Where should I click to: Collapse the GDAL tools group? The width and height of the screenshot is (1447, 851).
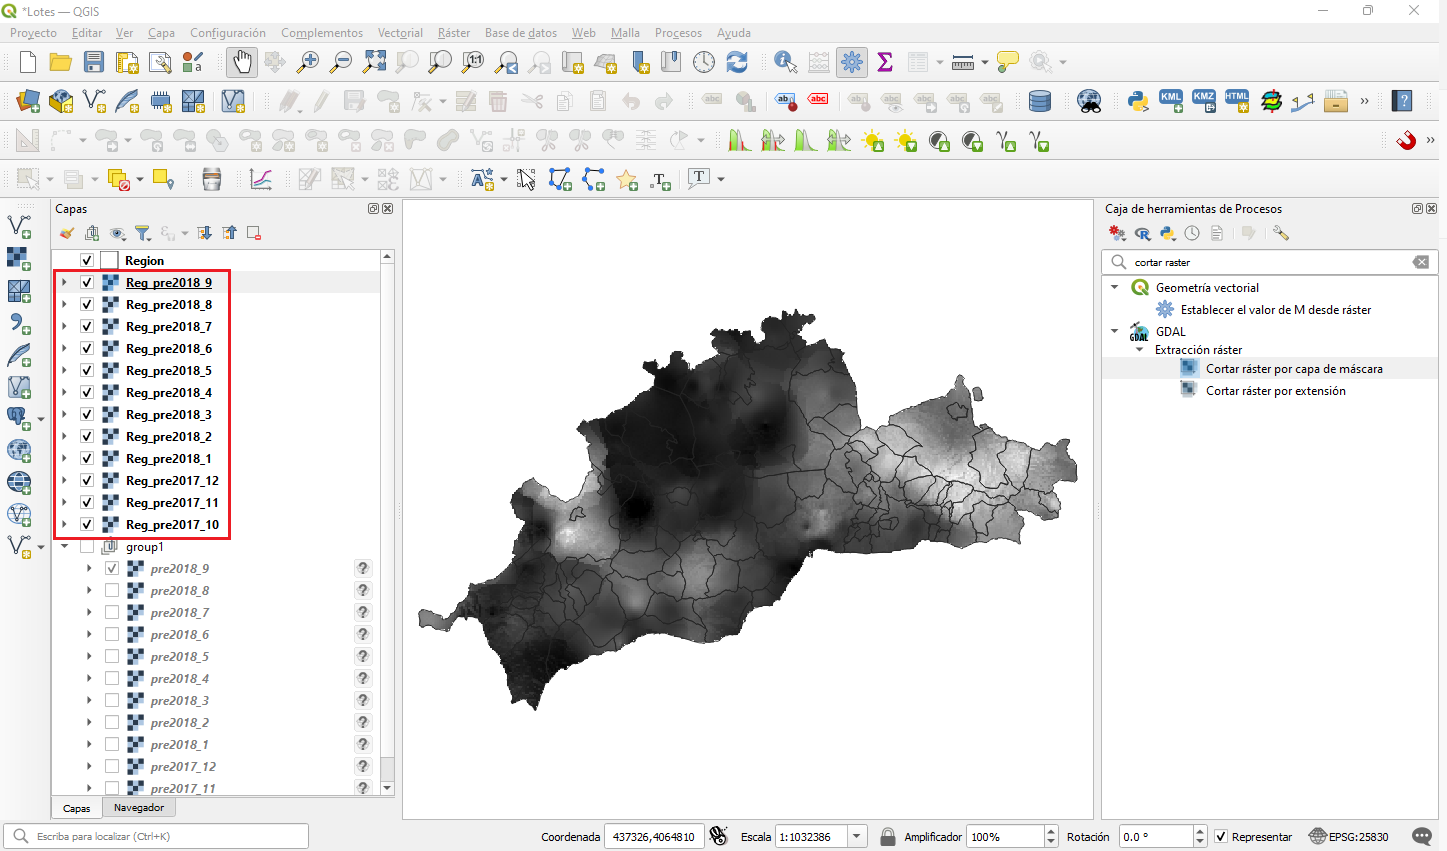1115,331
